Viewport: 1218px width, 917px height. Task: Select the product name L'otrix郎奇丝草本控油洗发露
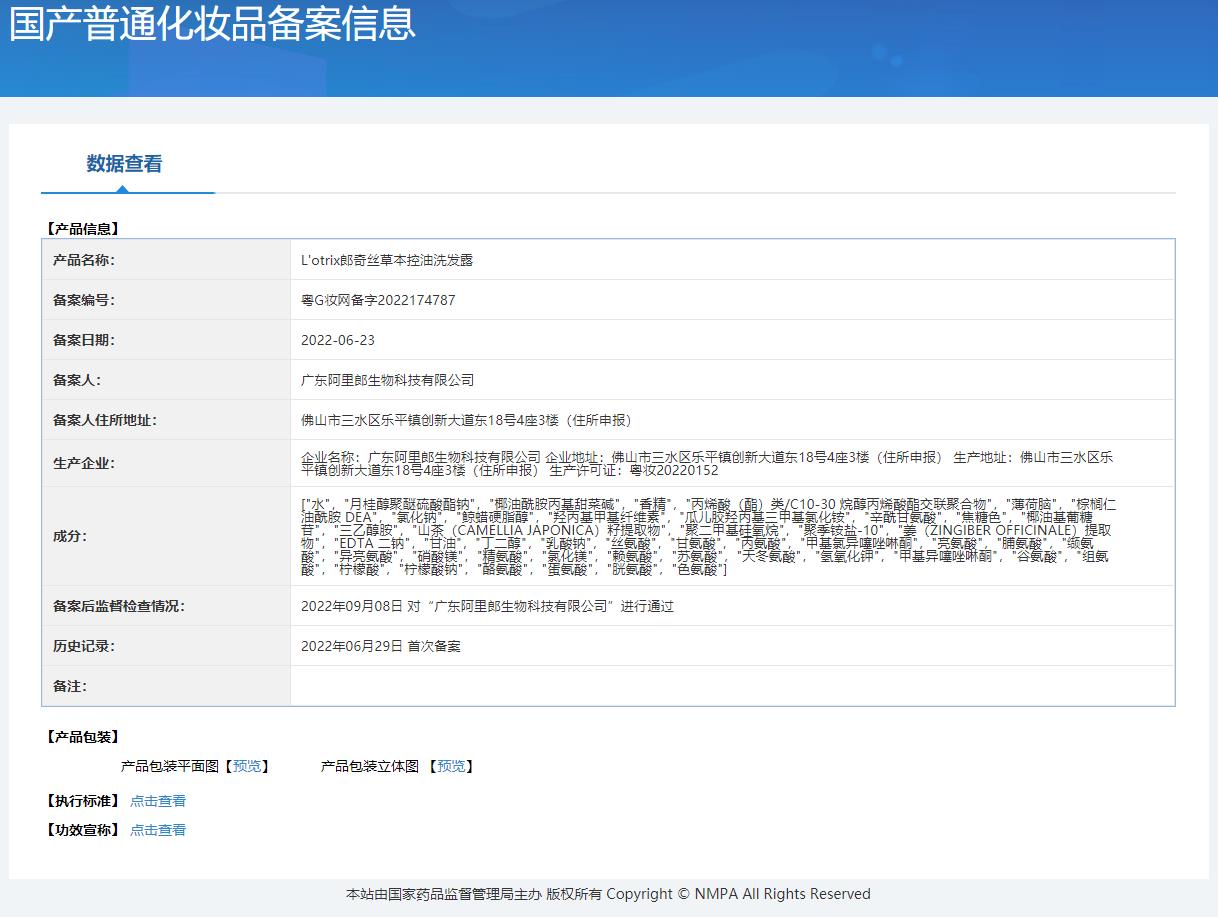[x=387, y=260]
